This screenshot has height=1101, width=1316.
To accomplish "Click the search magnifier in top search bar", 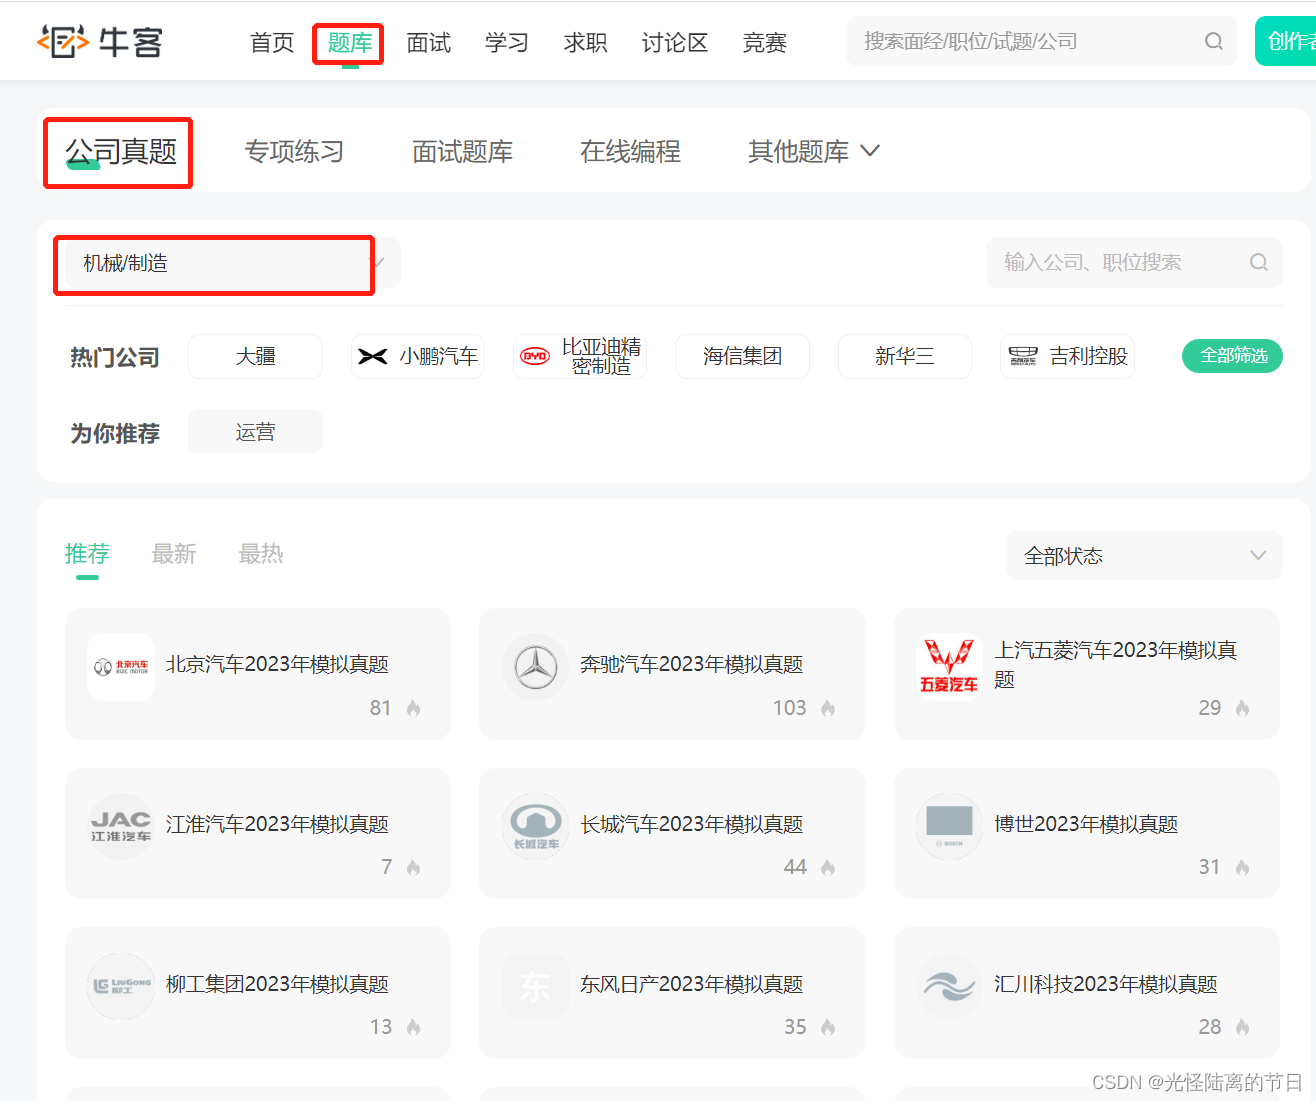I will pyautogui.click(x=1213, y=41).
